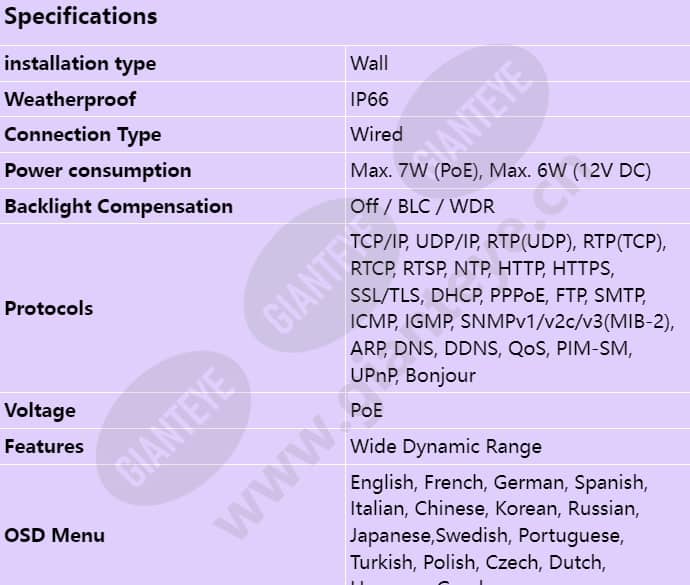Click the UPnP, Bonjour line

coord(413,376)
